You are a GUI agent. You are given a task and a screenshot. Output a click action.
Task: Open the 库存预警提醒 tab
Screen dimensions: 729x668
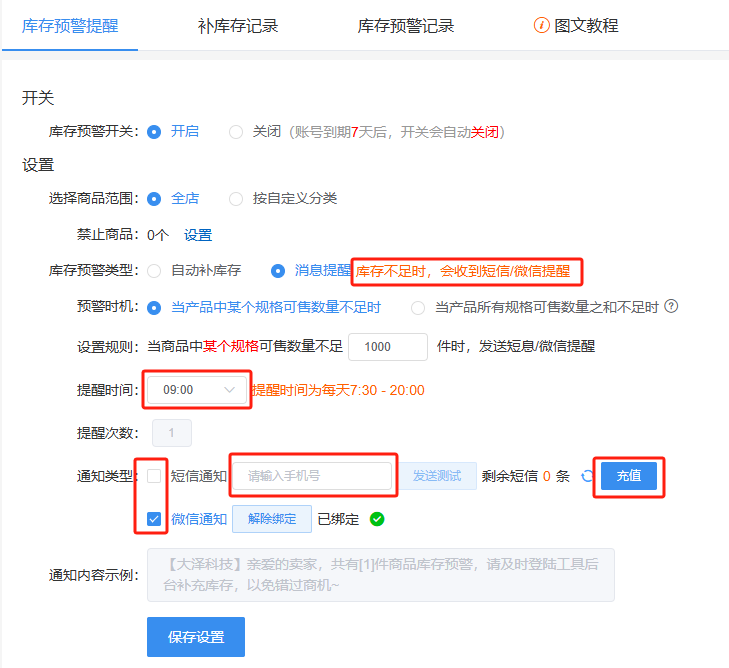coord(70,26)
